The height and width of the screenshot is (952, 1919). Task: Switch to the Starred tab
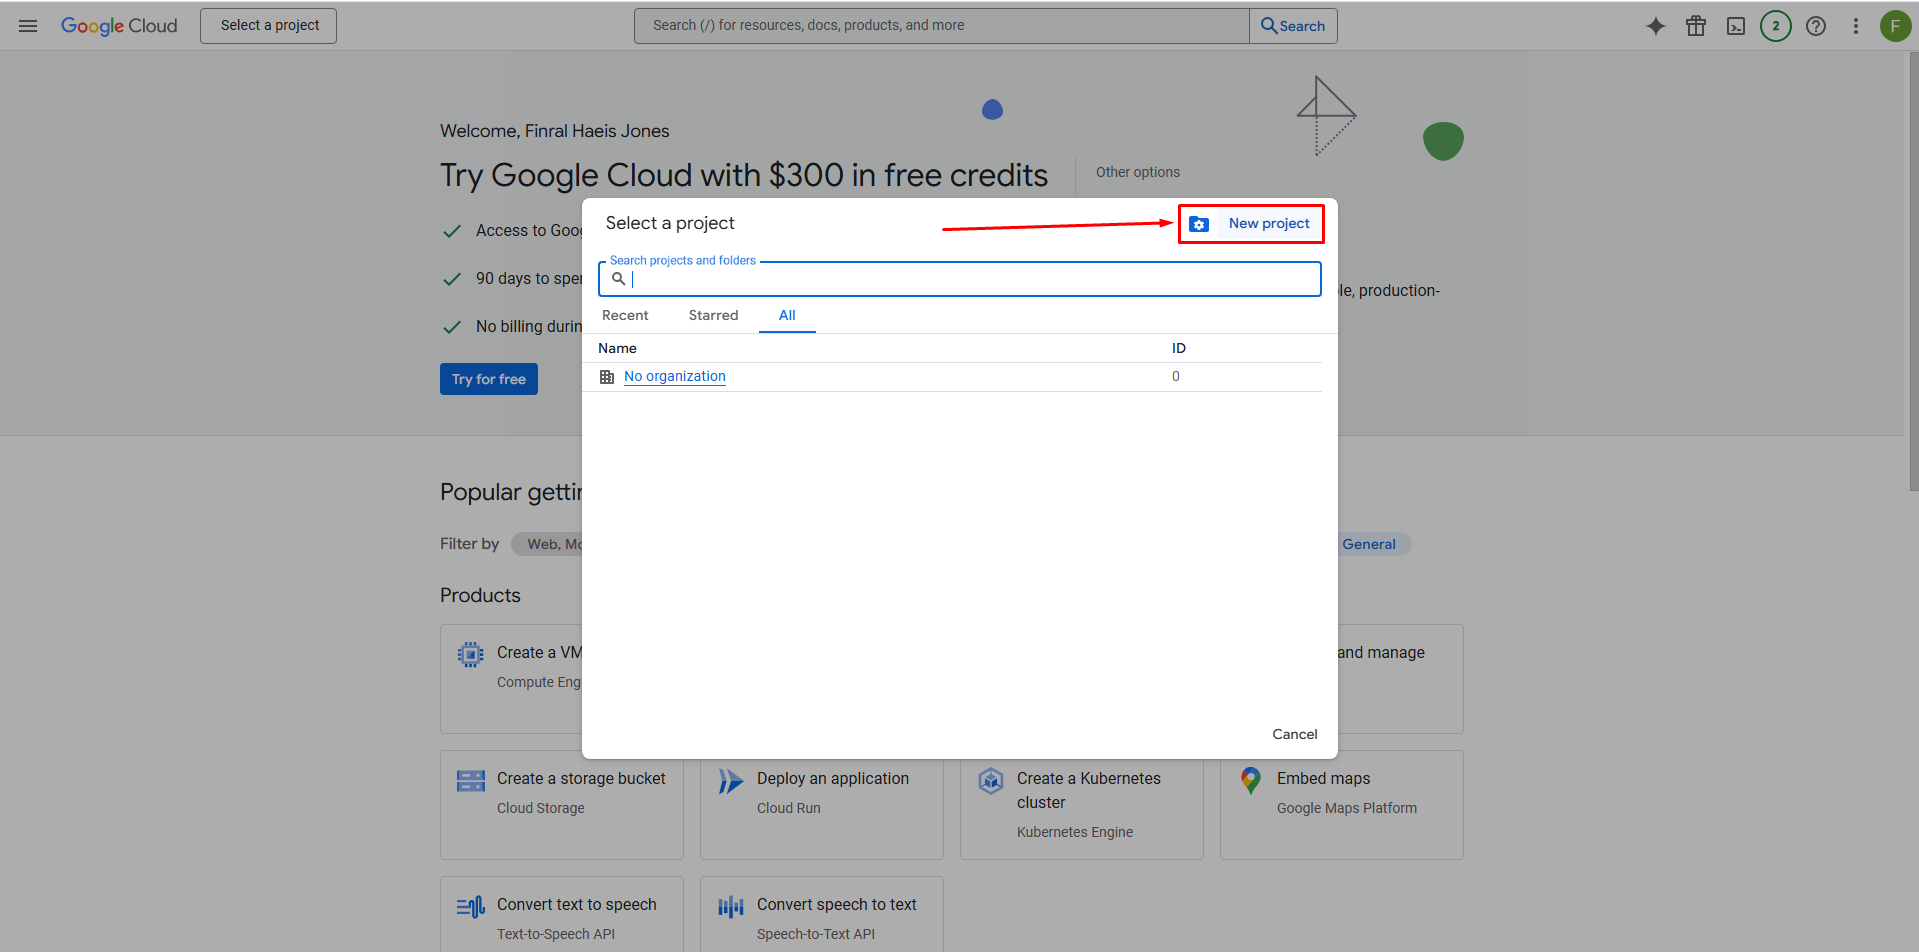(713, 315)
